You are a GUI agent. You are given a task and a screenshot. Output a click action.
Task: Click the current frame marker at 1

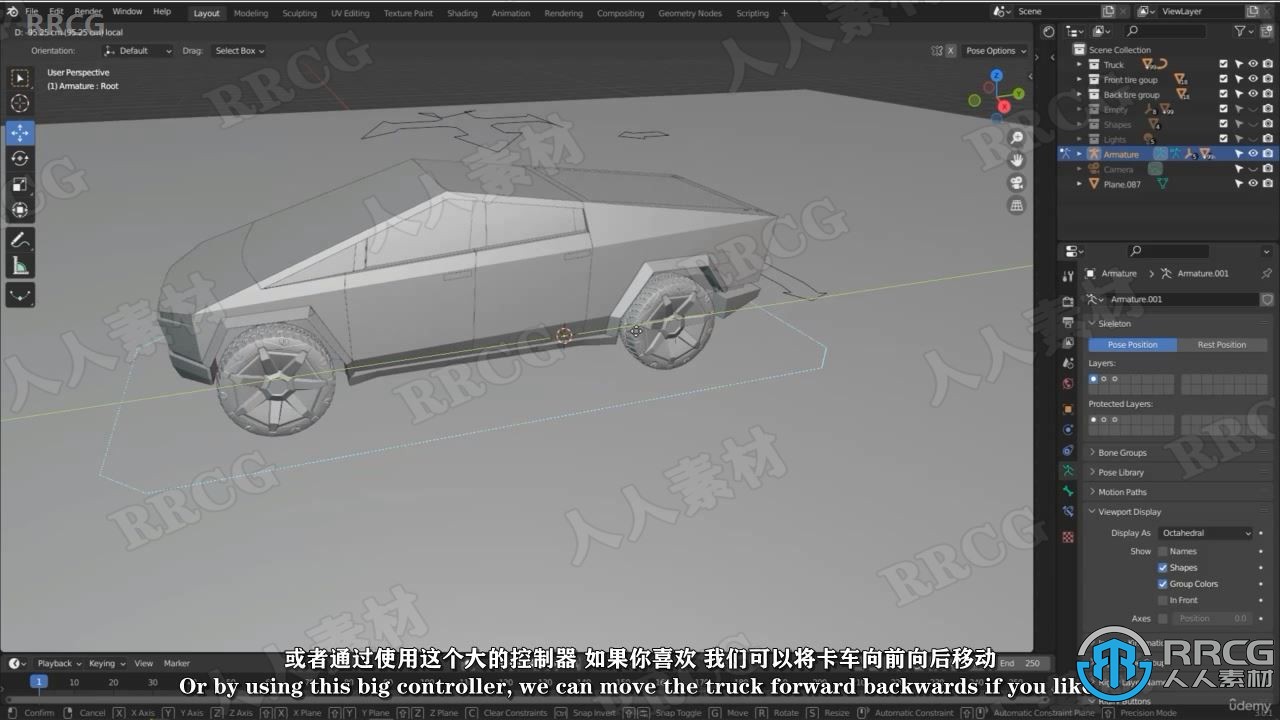point(38,682)
